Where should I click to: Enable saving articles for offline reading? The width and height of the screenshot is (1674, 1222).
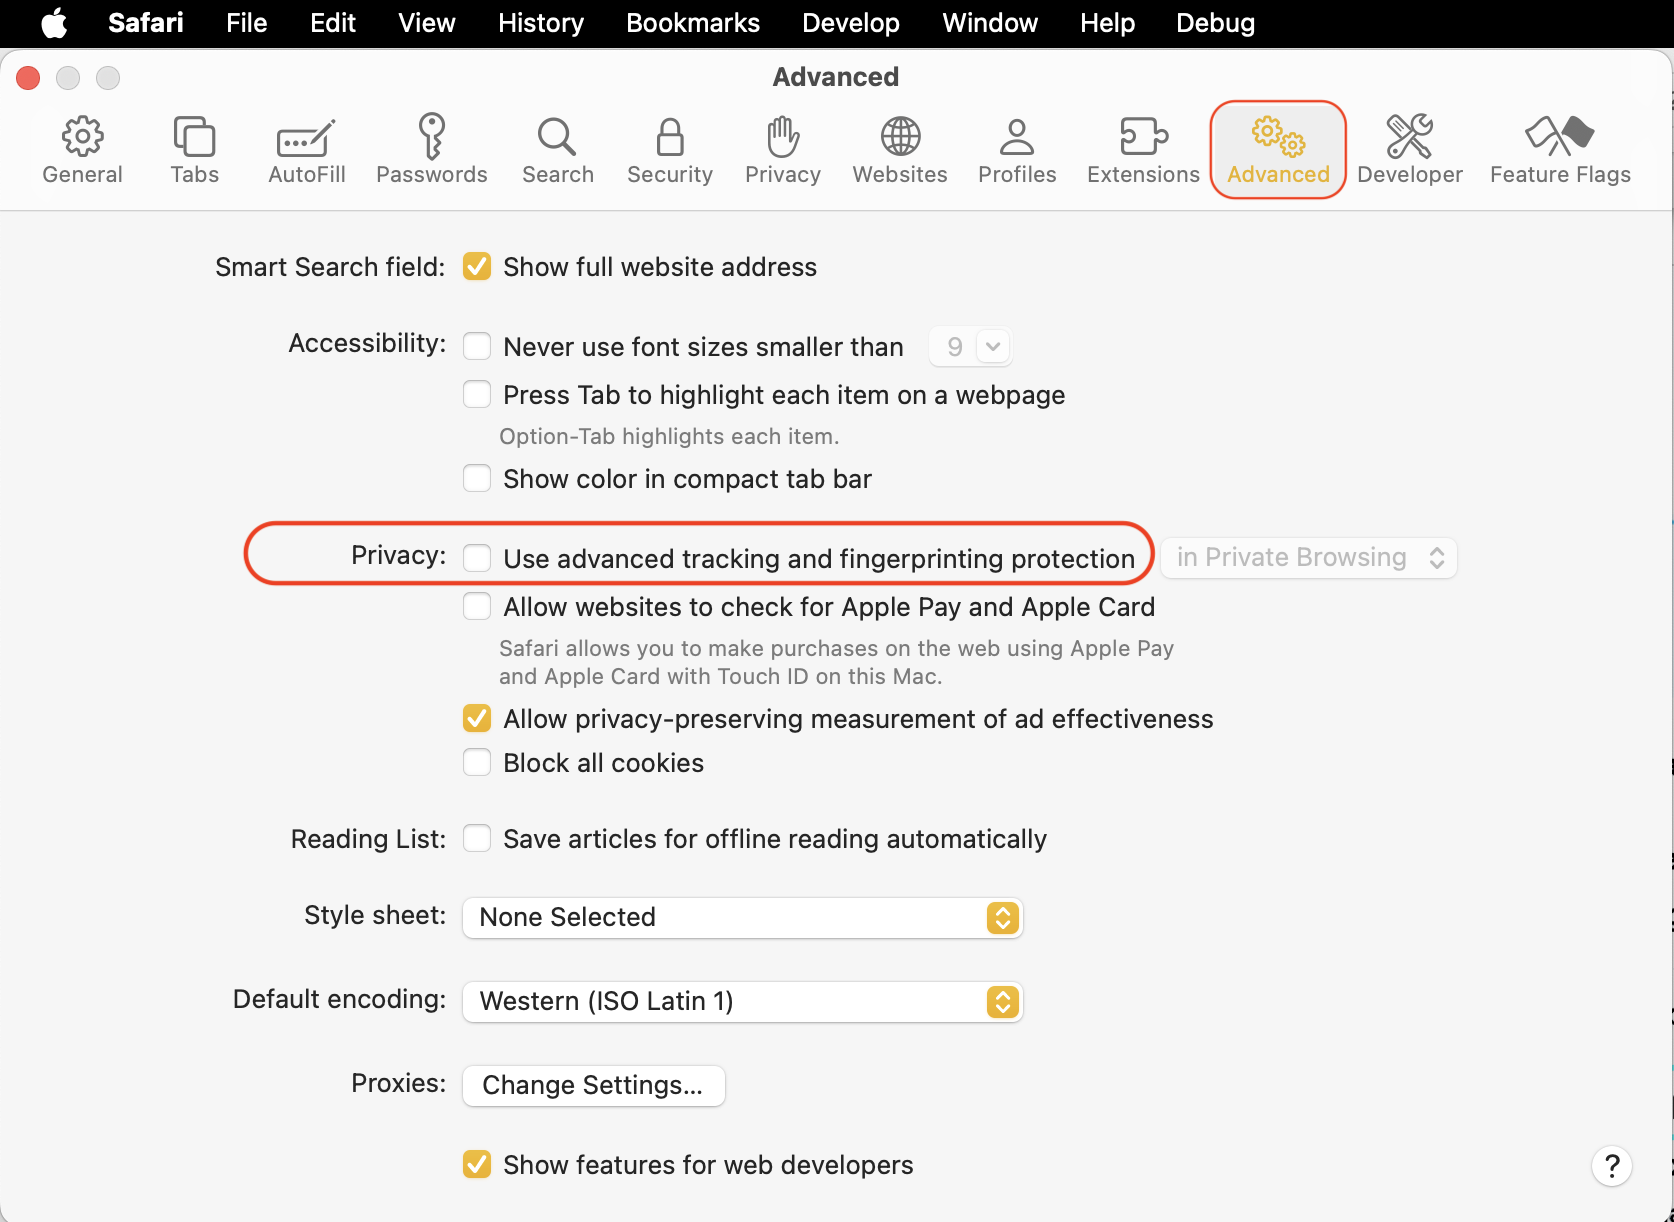click(x=477, y=839)
